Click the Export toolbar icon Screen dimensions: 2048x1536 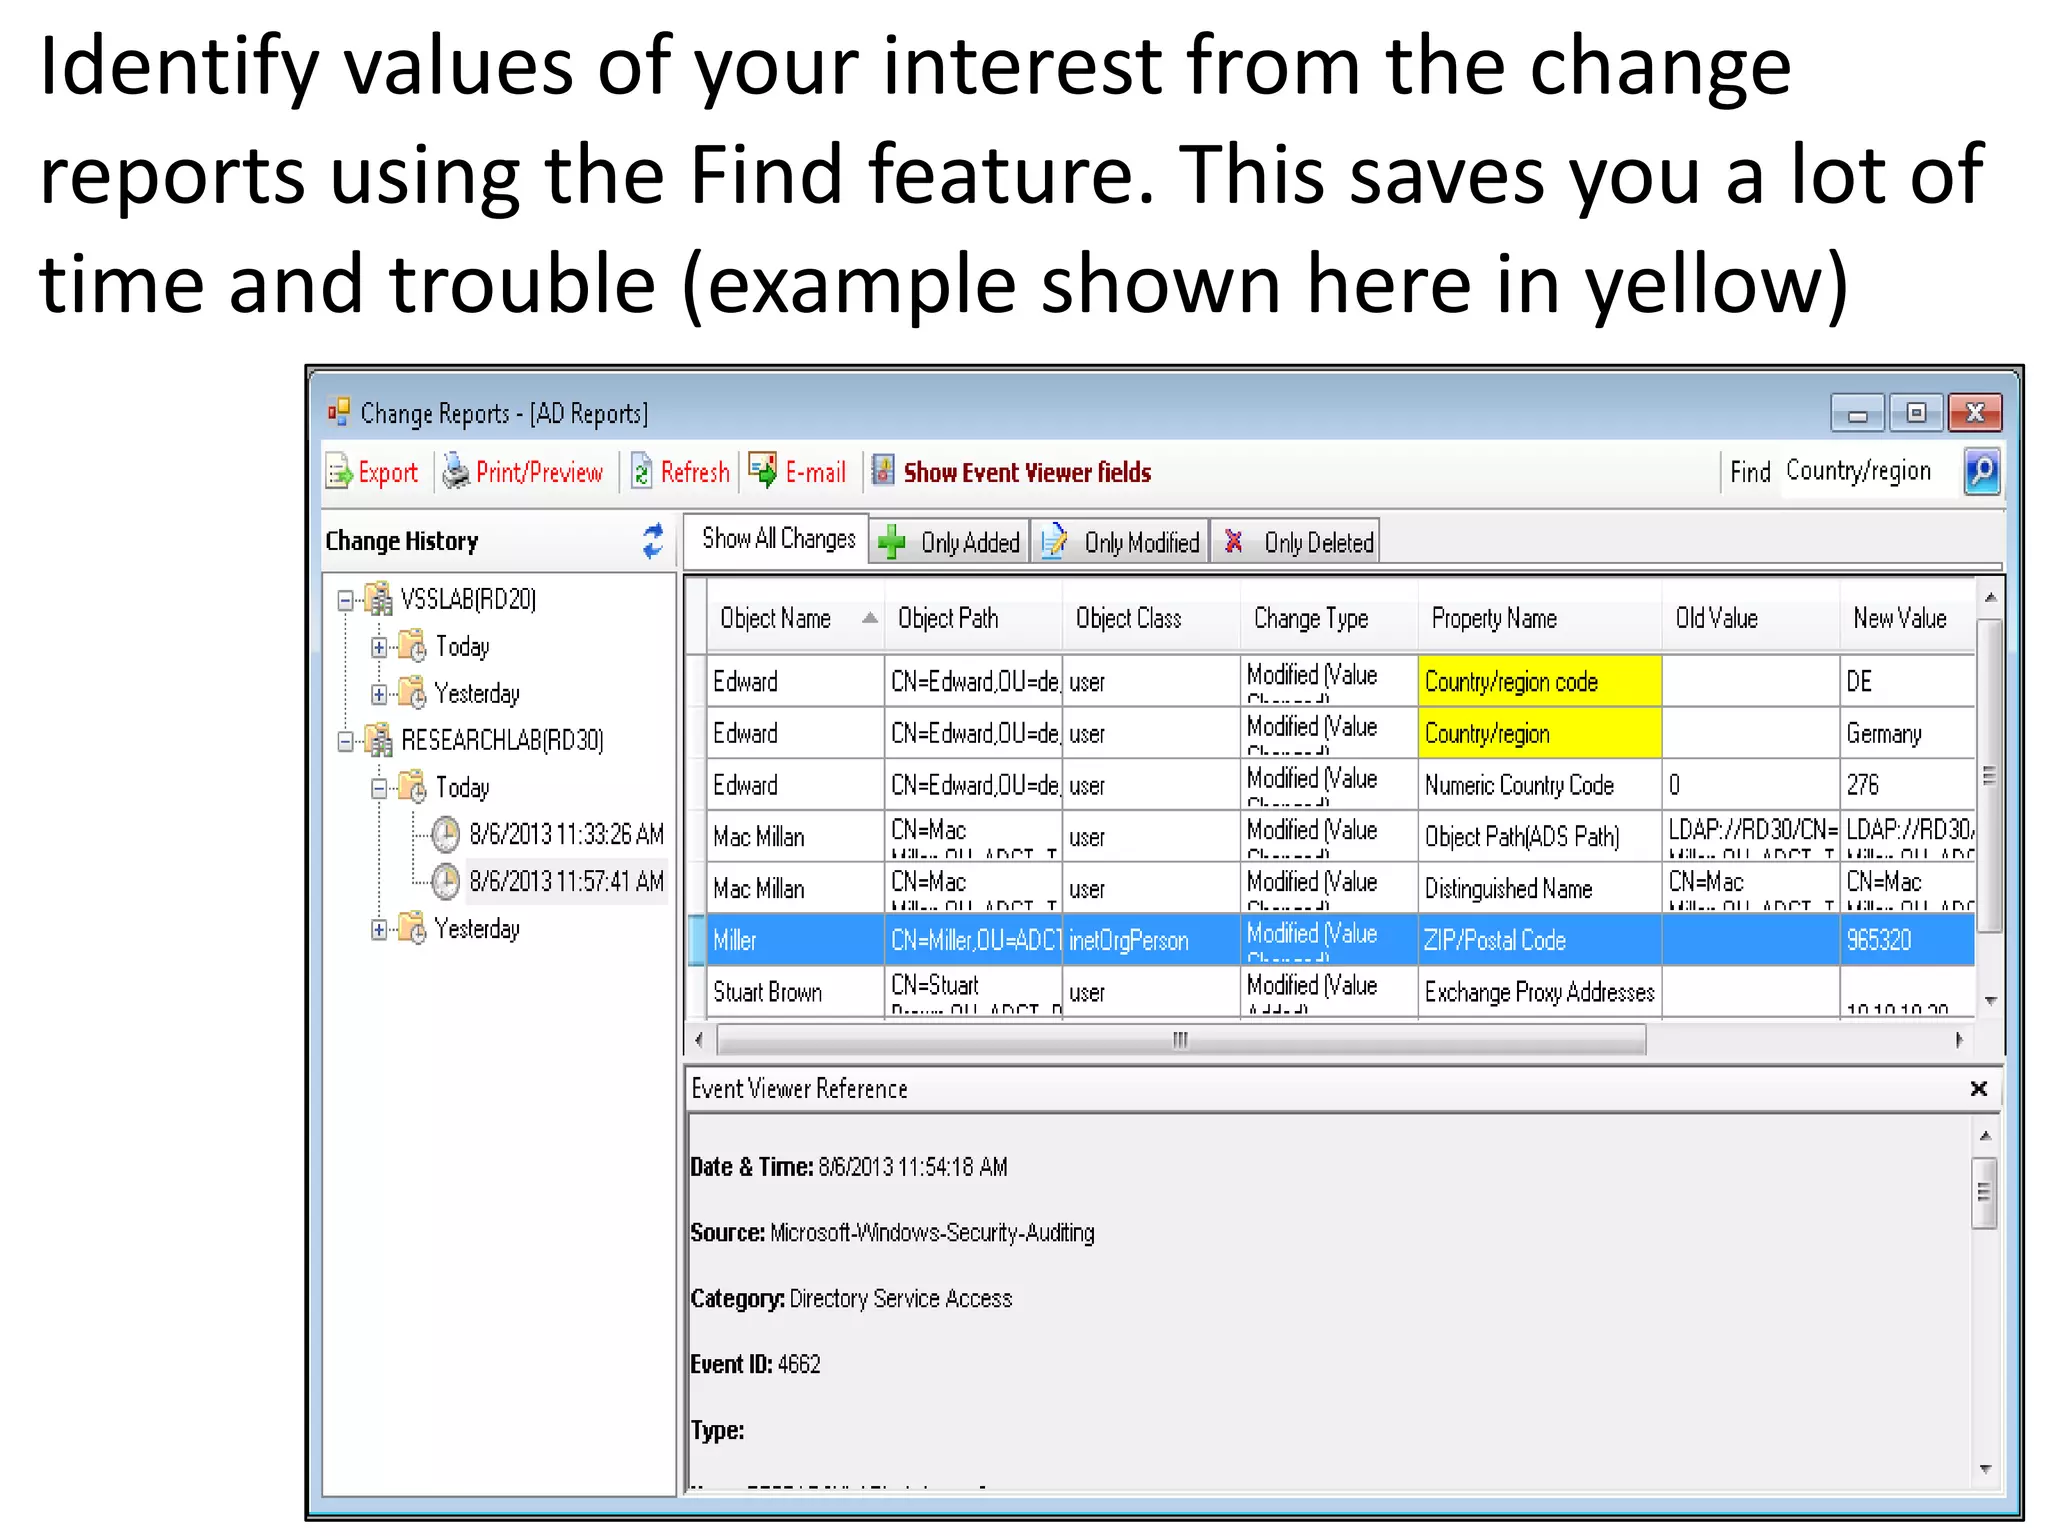click(339, 472)
